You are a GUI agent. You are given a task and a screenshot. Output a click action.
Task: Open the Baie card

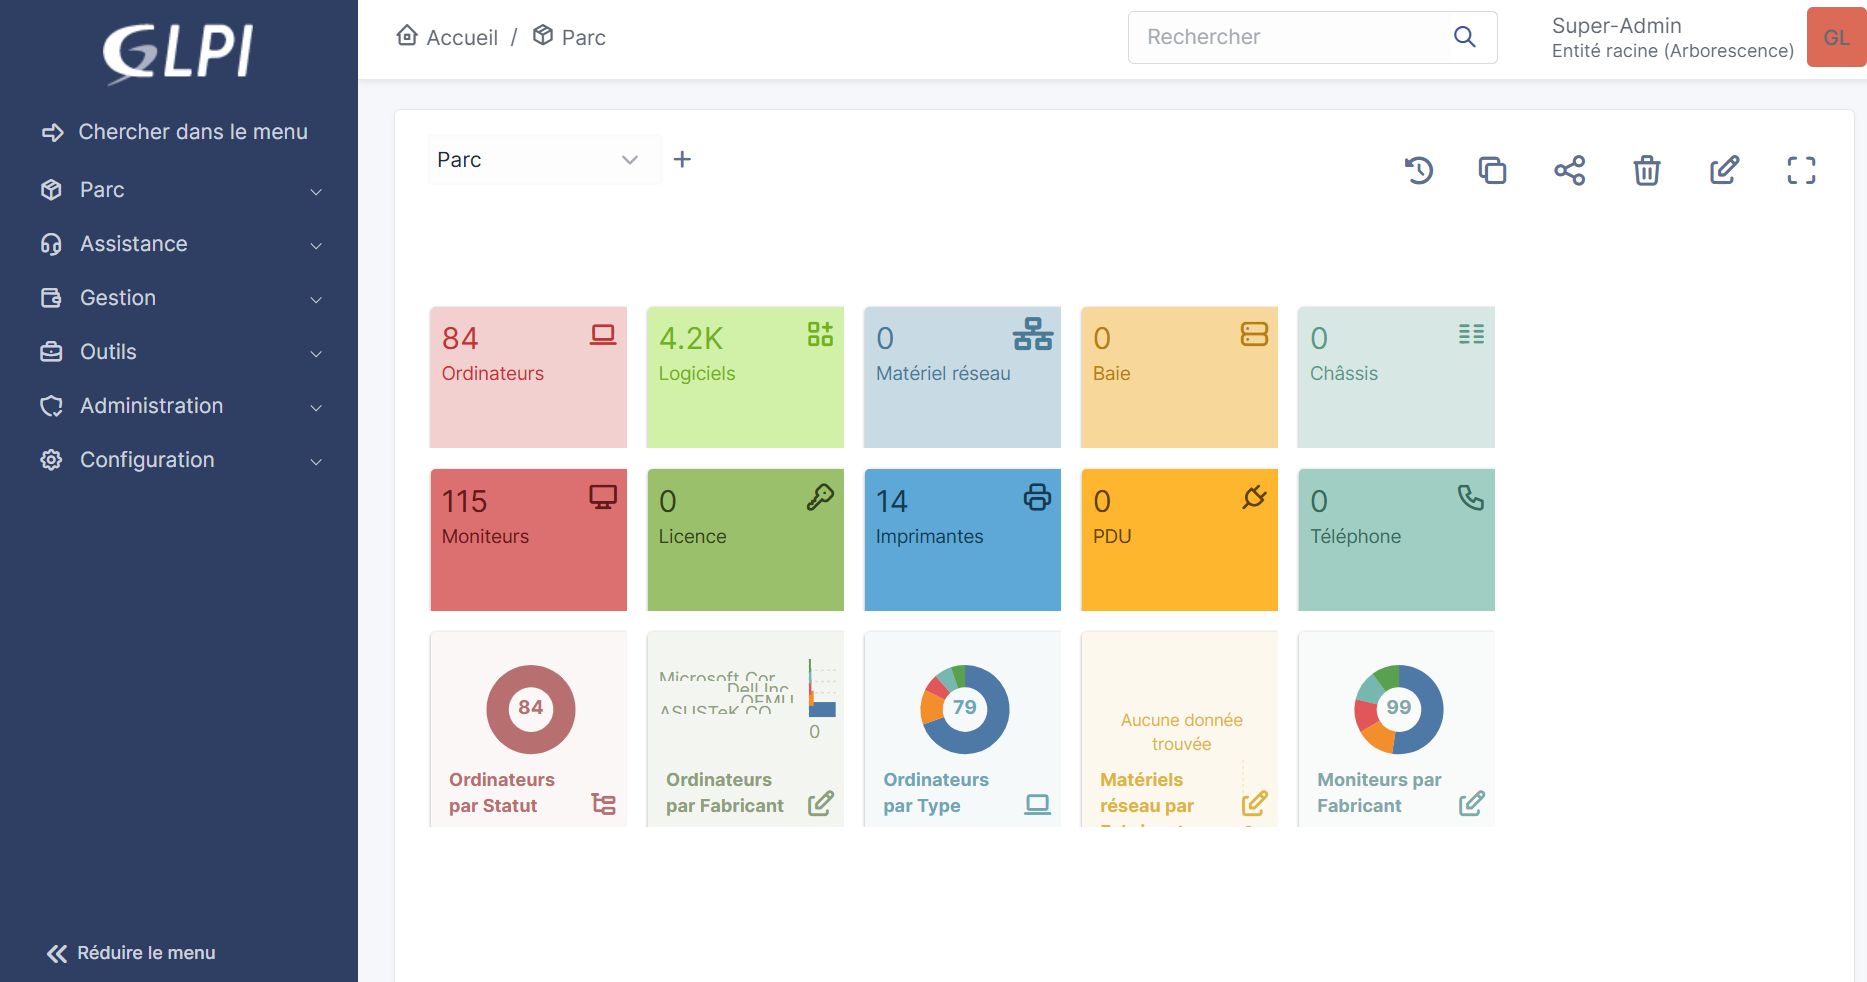click(1179, 377)
